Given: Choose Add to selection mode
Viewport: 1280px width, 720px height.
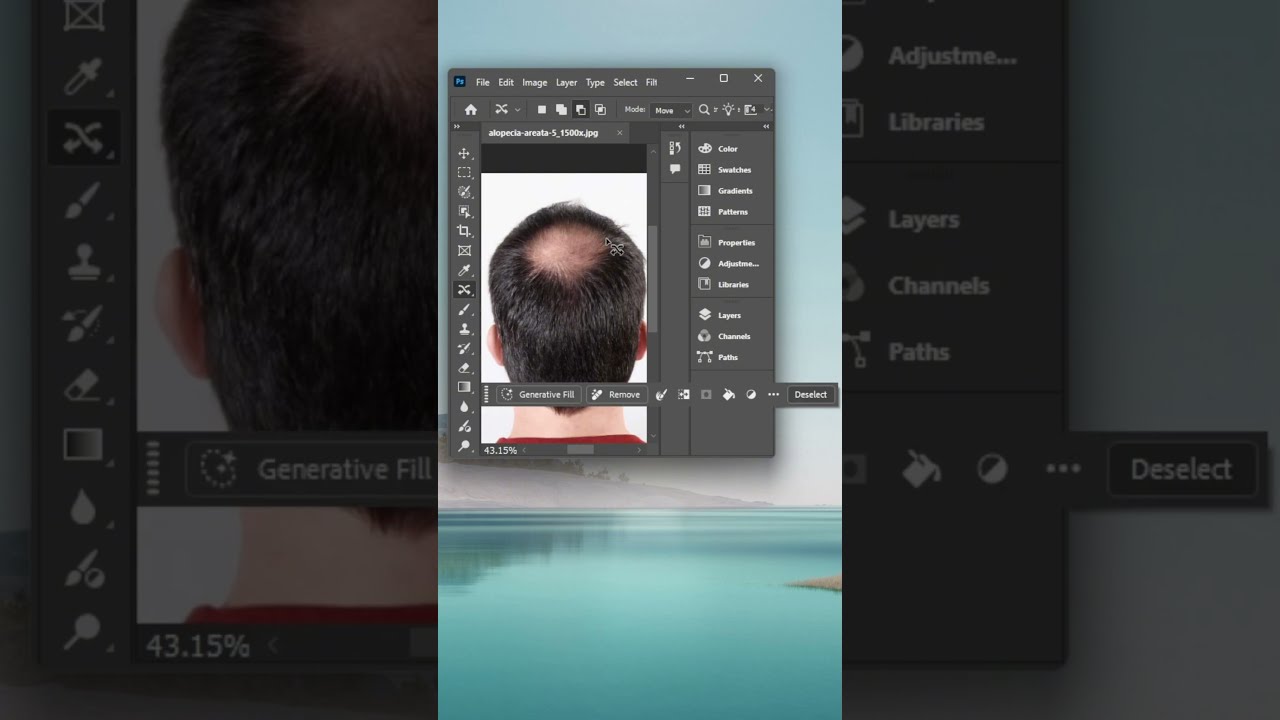Looking at the screenshot, I should tap(561, 110).
